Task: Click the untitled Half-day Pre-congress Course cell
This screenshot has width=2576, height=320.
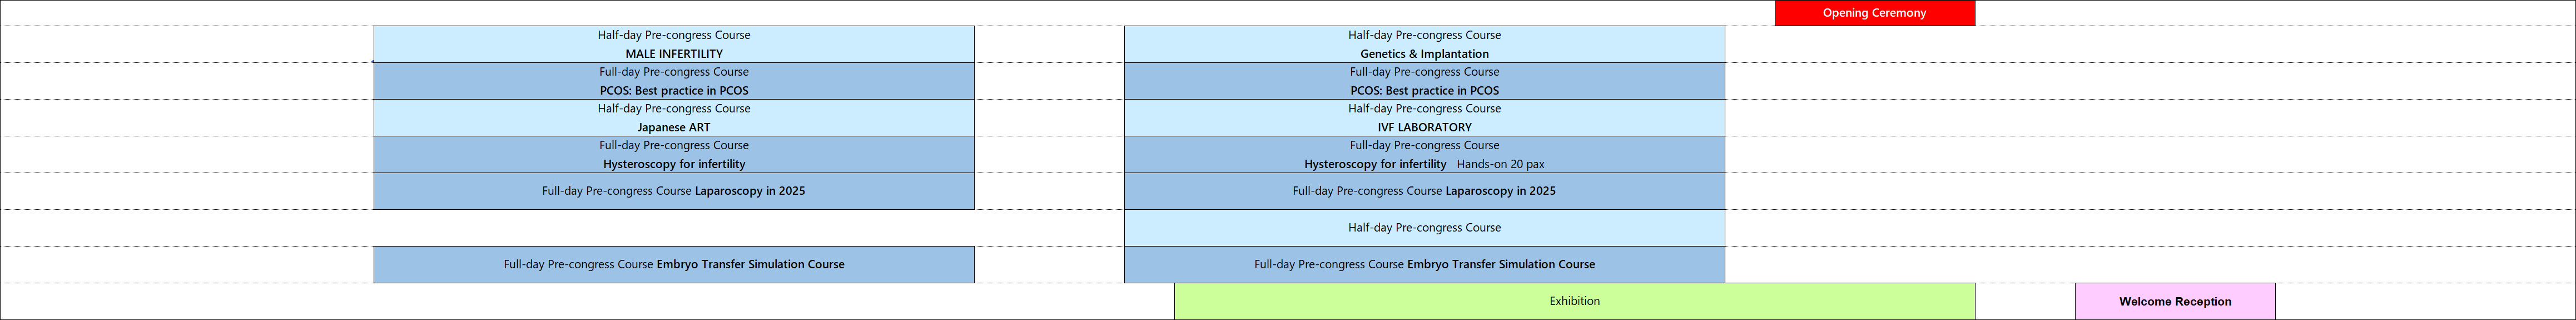Action: point(1424,228)
